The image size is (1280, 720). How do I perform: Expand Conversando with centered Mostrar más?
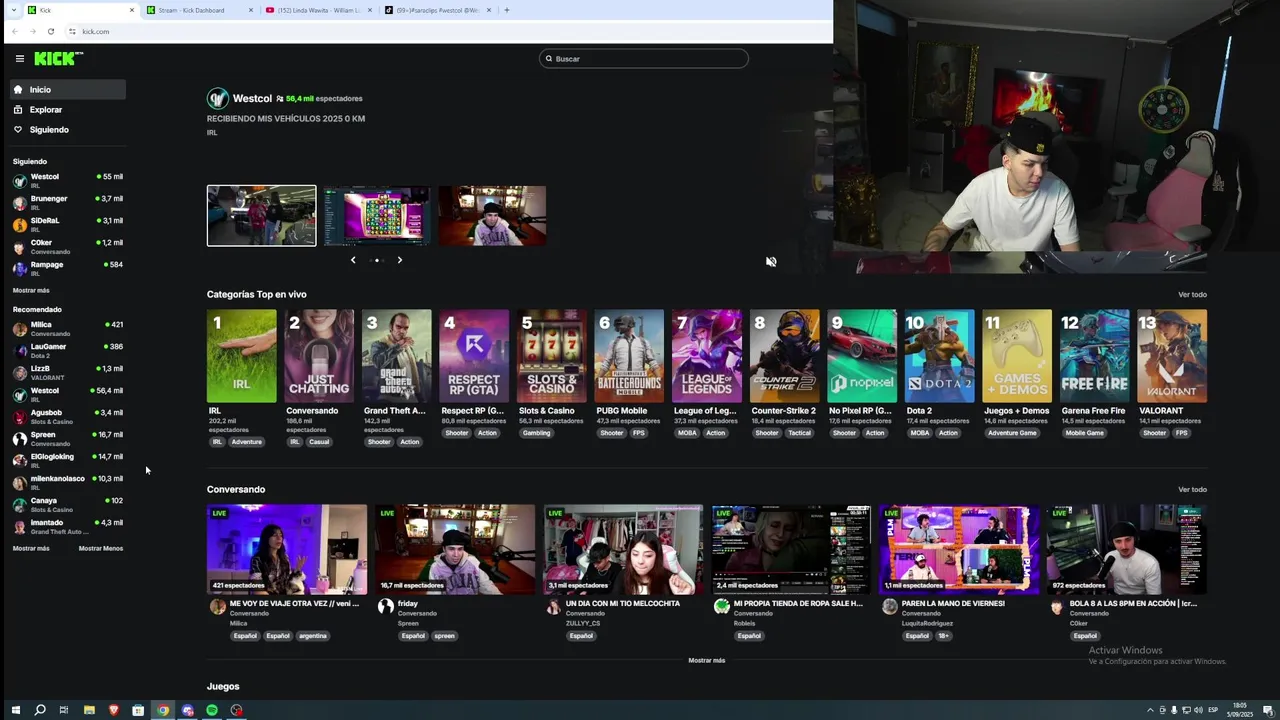(707, 660)
